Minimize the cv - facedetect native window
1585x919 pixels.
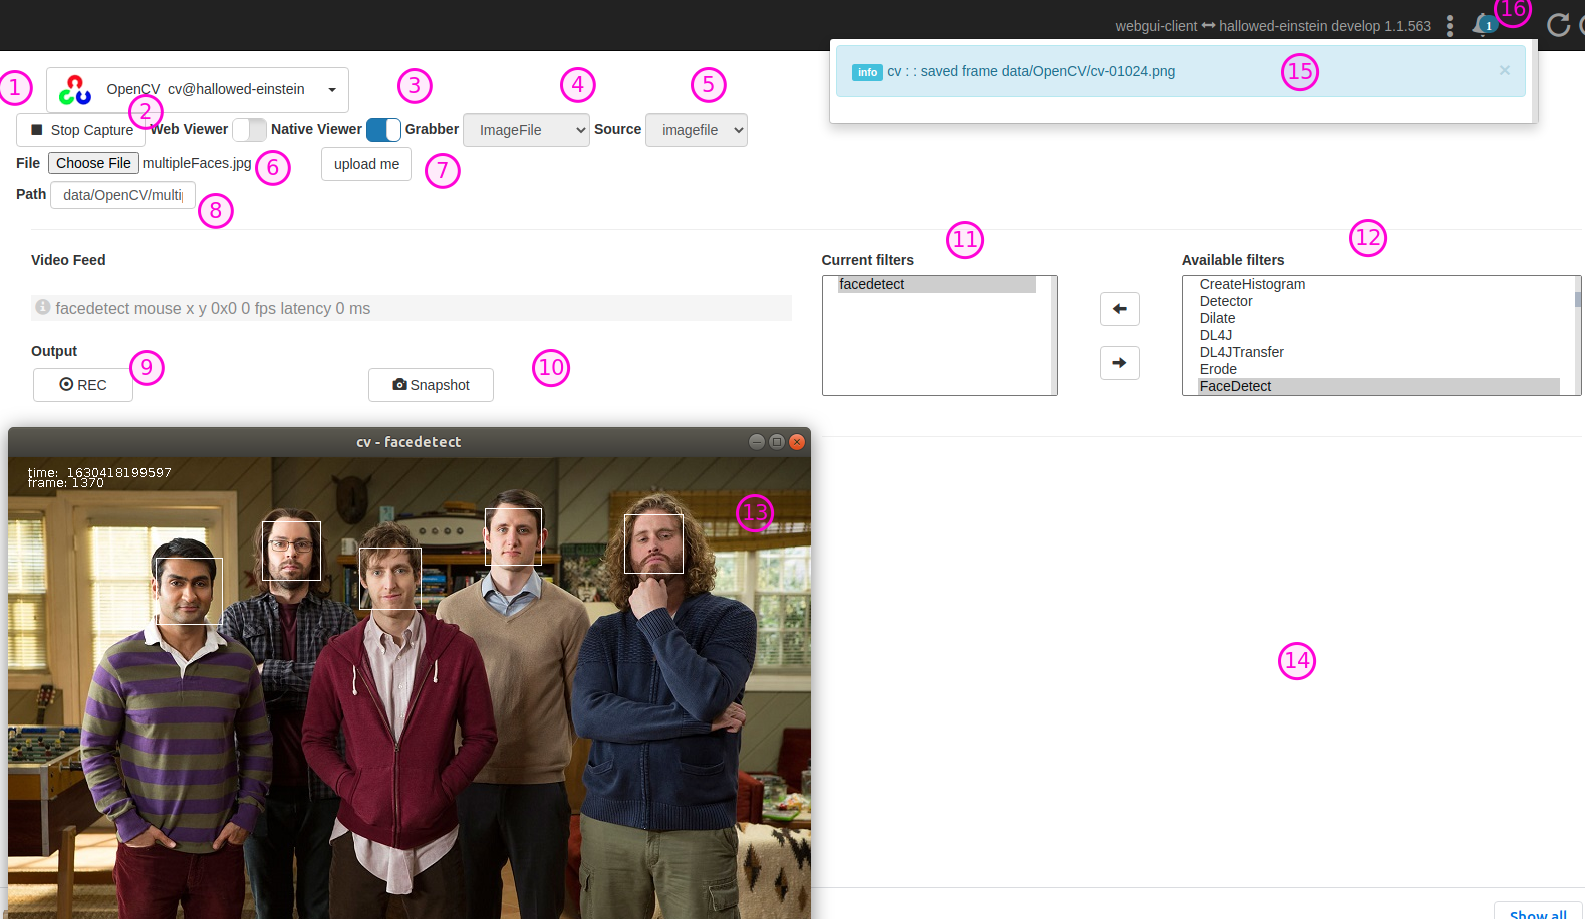pyautogui.click(x=757, y=442)
